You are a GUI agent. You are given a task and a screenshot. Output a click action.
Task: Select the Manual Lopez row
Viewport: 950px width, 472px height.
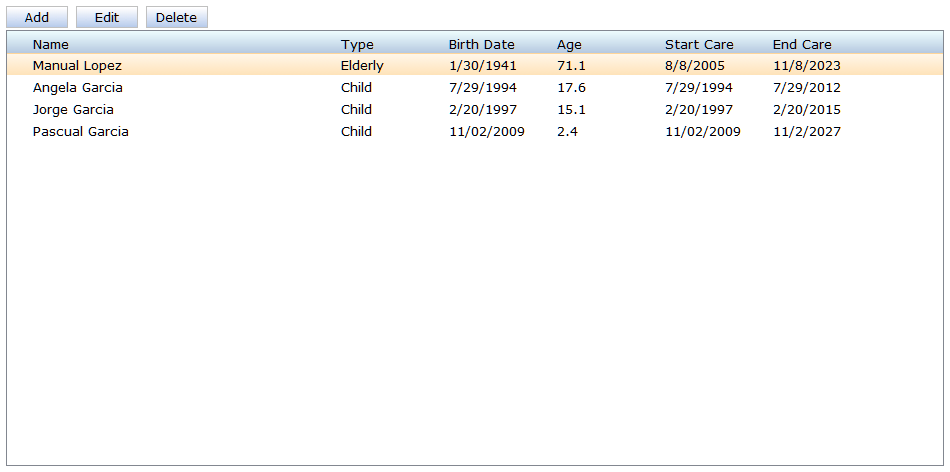coord(77,66)
